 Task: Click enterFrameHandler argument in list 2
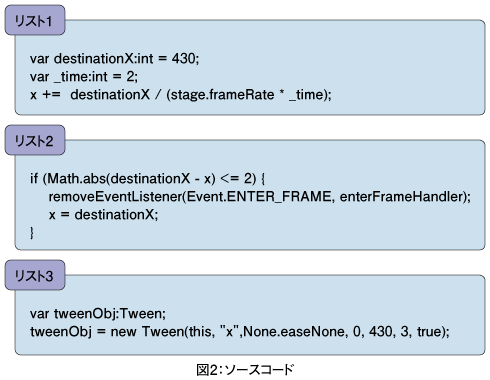pyautogui.click(x=402, y=197)
